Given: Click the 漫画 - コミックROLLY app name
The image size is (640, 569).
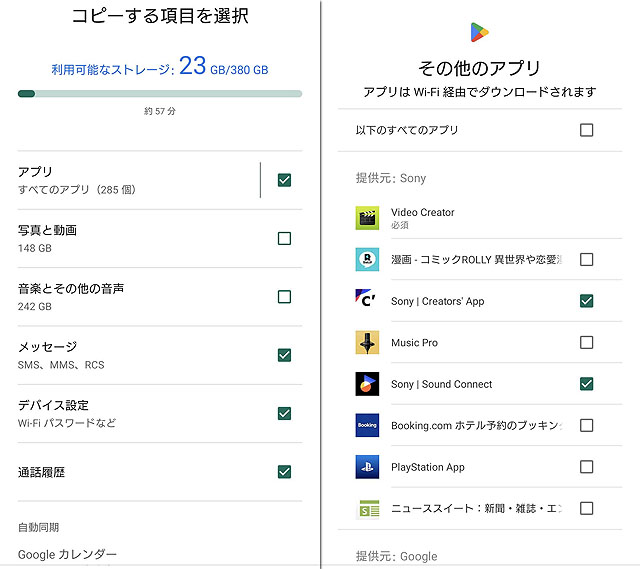Looking at the screenshot, I should [477, 260].
